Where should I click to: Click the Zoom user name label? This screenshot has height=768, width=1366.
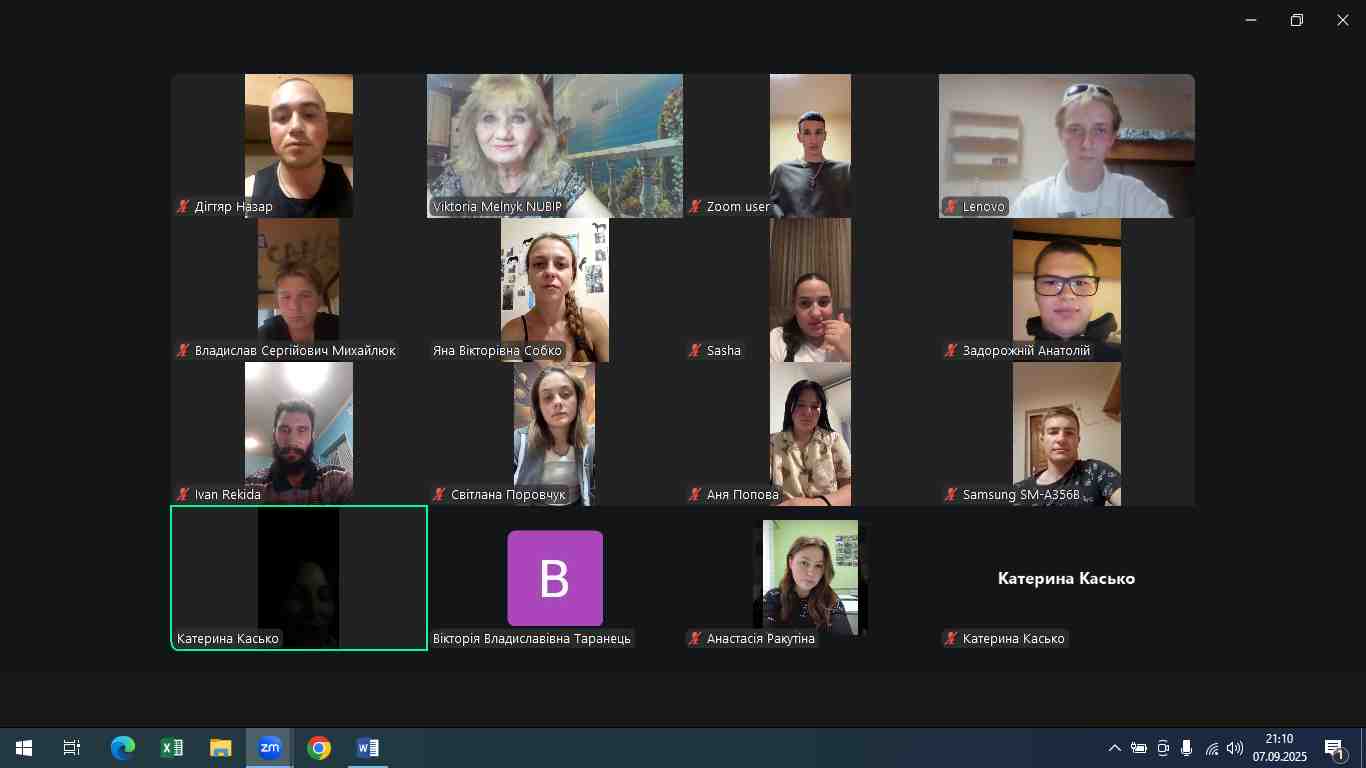(x=738, y=207)
